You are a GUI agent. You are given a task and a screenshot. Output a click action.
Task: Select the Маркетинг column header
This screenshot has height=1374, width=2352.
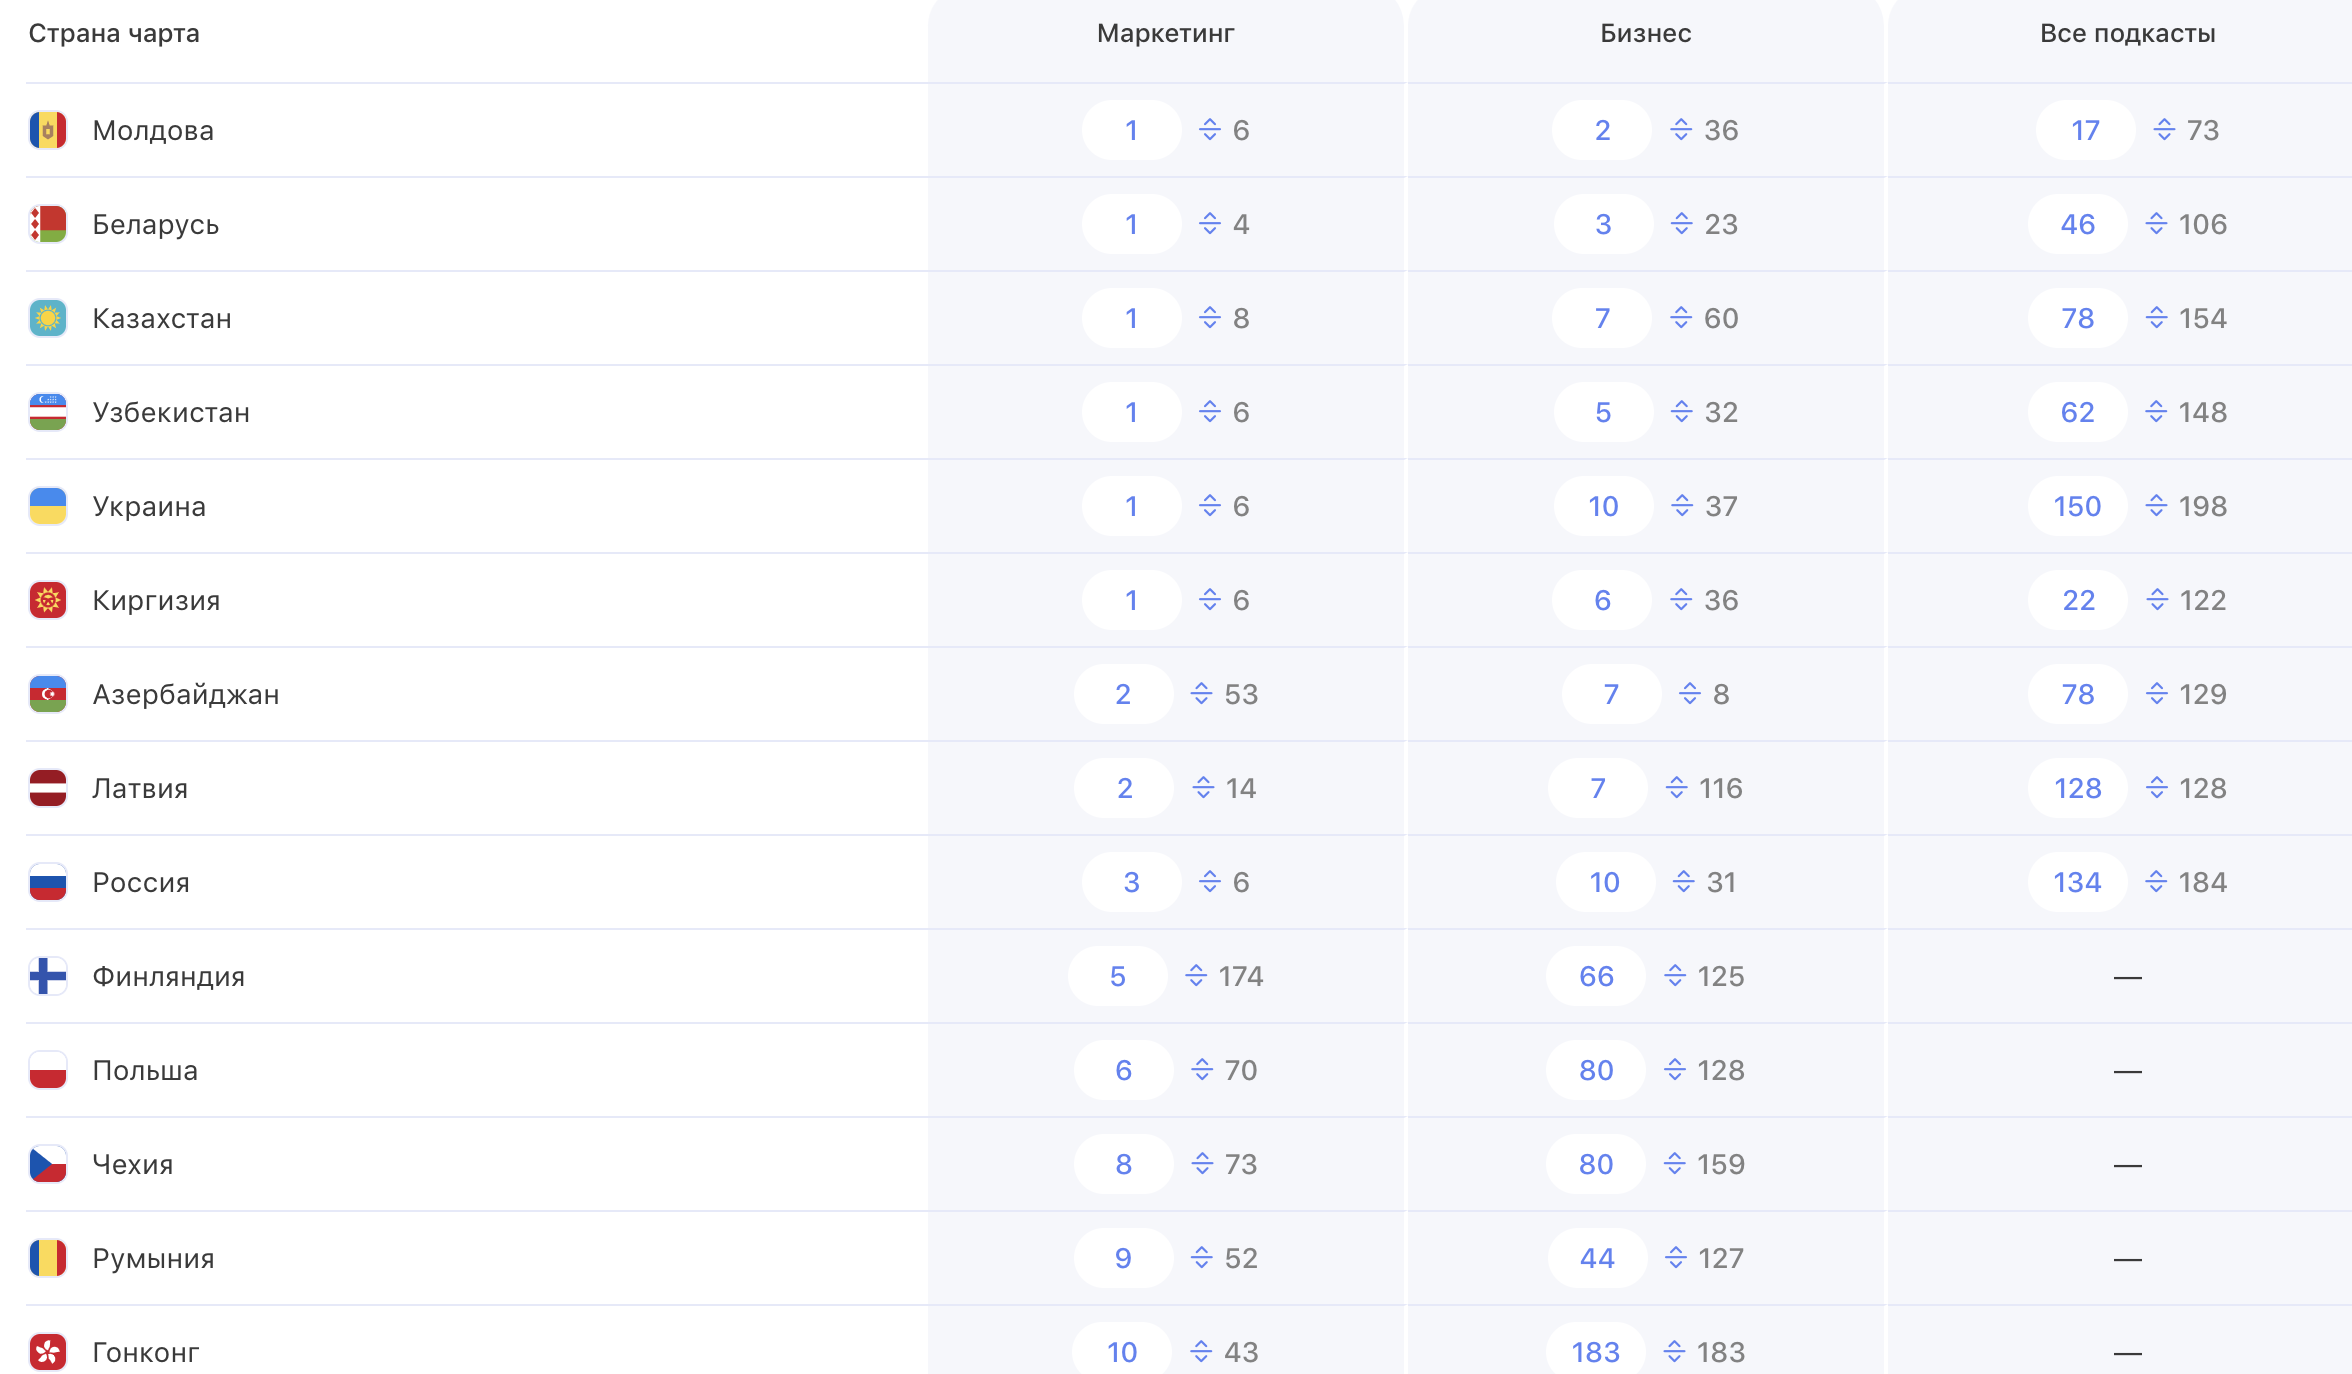coord(1165,34)
